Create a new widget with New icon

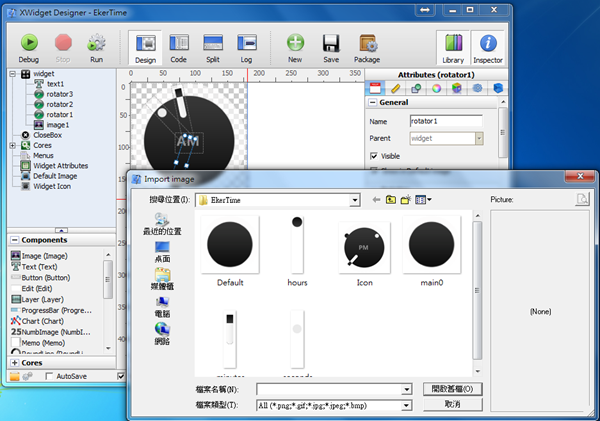click(295, 43)
